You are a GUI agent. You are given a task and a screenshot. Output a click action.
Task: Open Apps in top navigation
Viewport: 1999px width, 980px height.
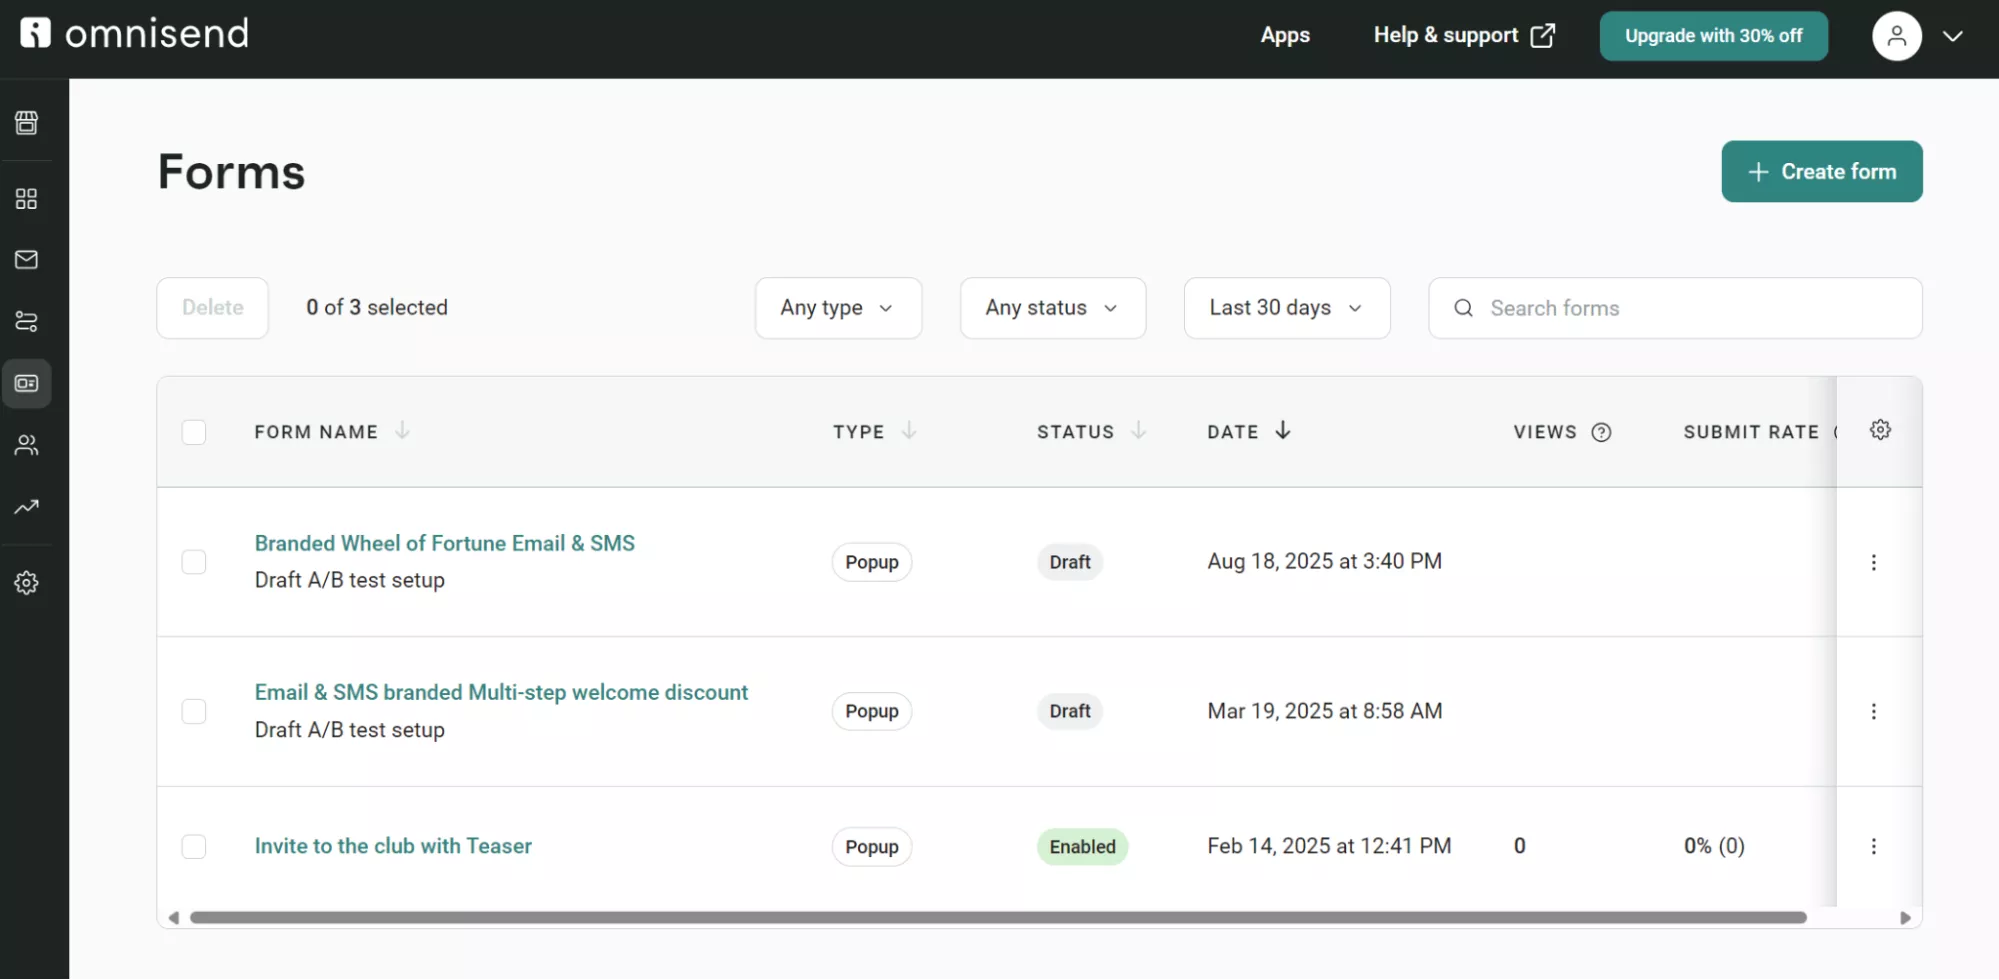[x=1285, y=35]
